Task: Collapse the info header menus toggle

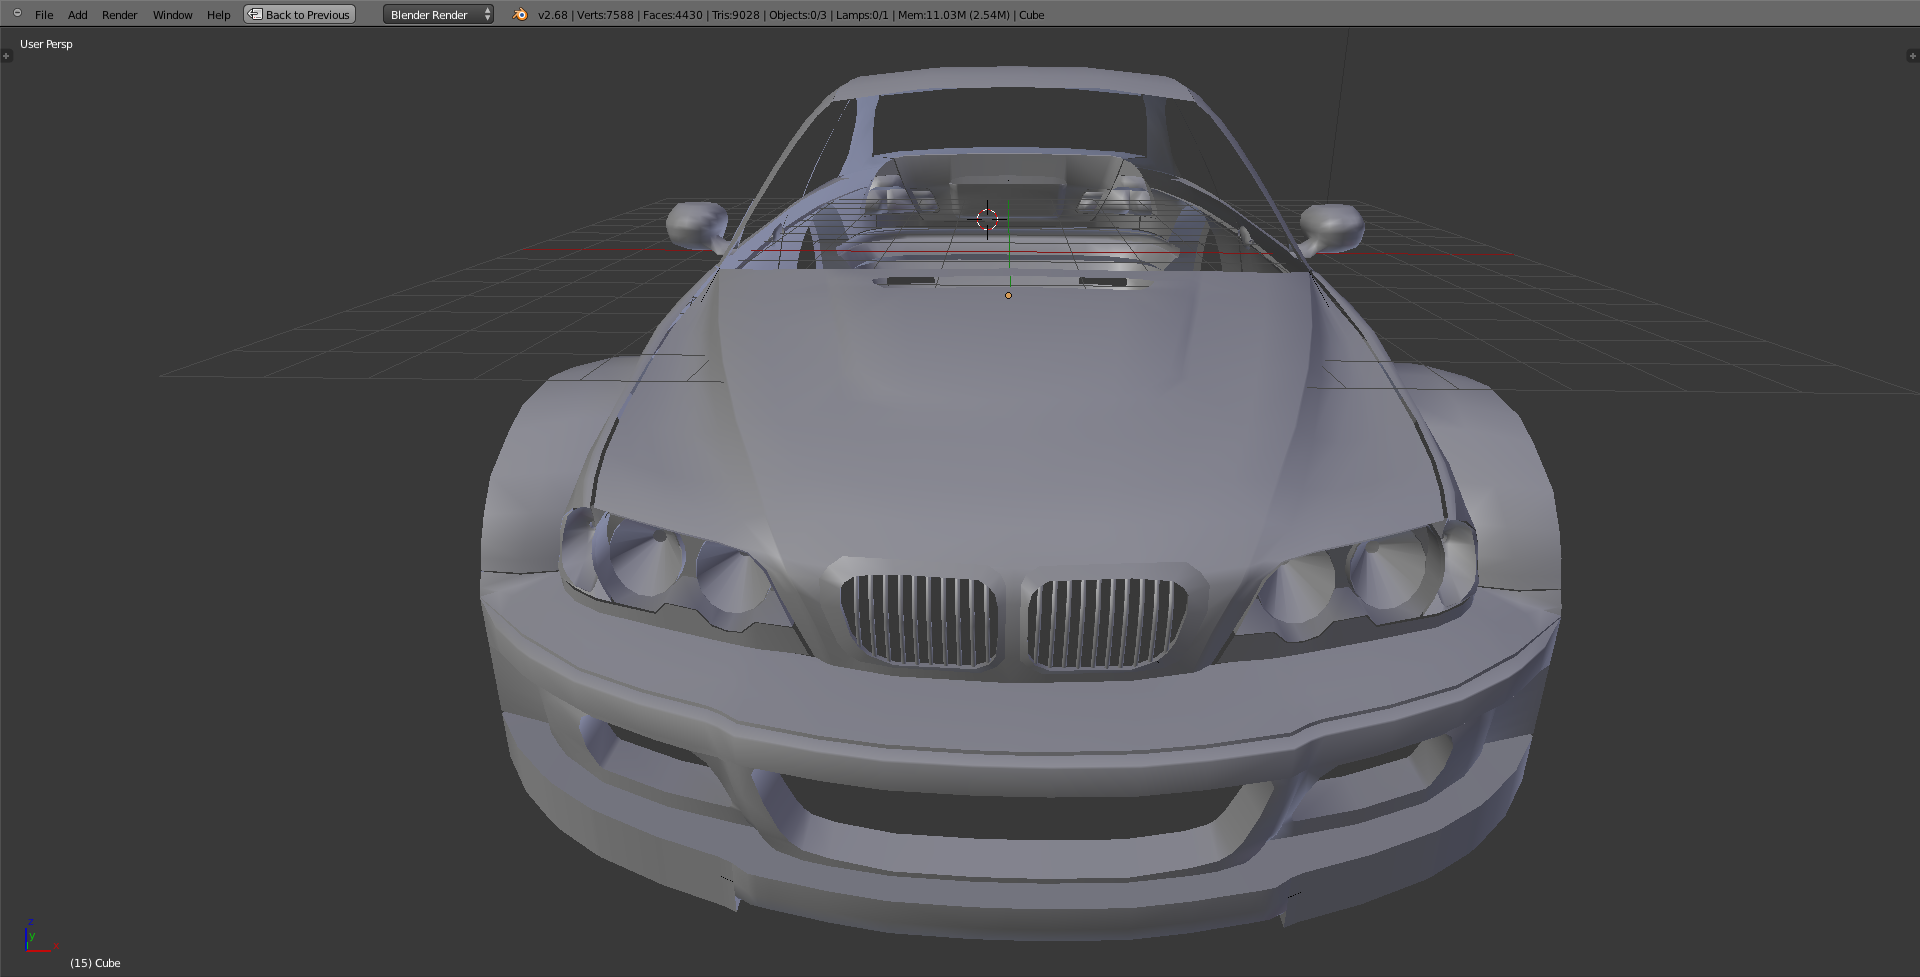Action: coord(17,13)
